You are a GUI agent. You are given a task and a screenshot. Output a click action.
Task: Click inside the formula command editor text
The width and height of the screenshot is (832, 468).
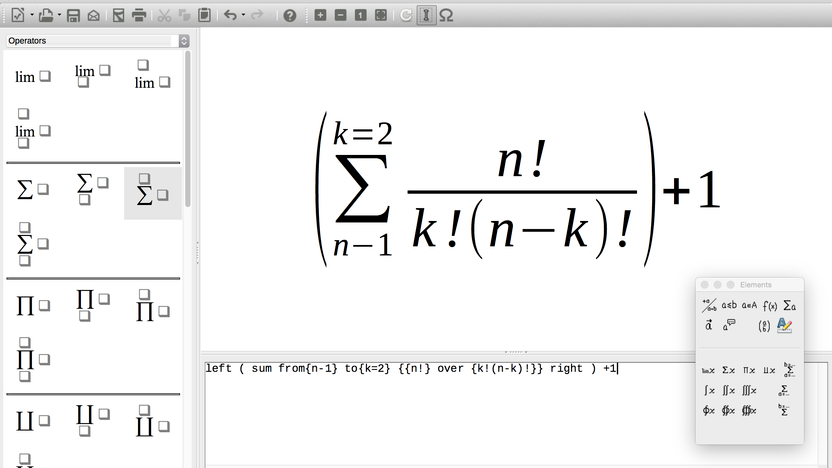[411, 368]
